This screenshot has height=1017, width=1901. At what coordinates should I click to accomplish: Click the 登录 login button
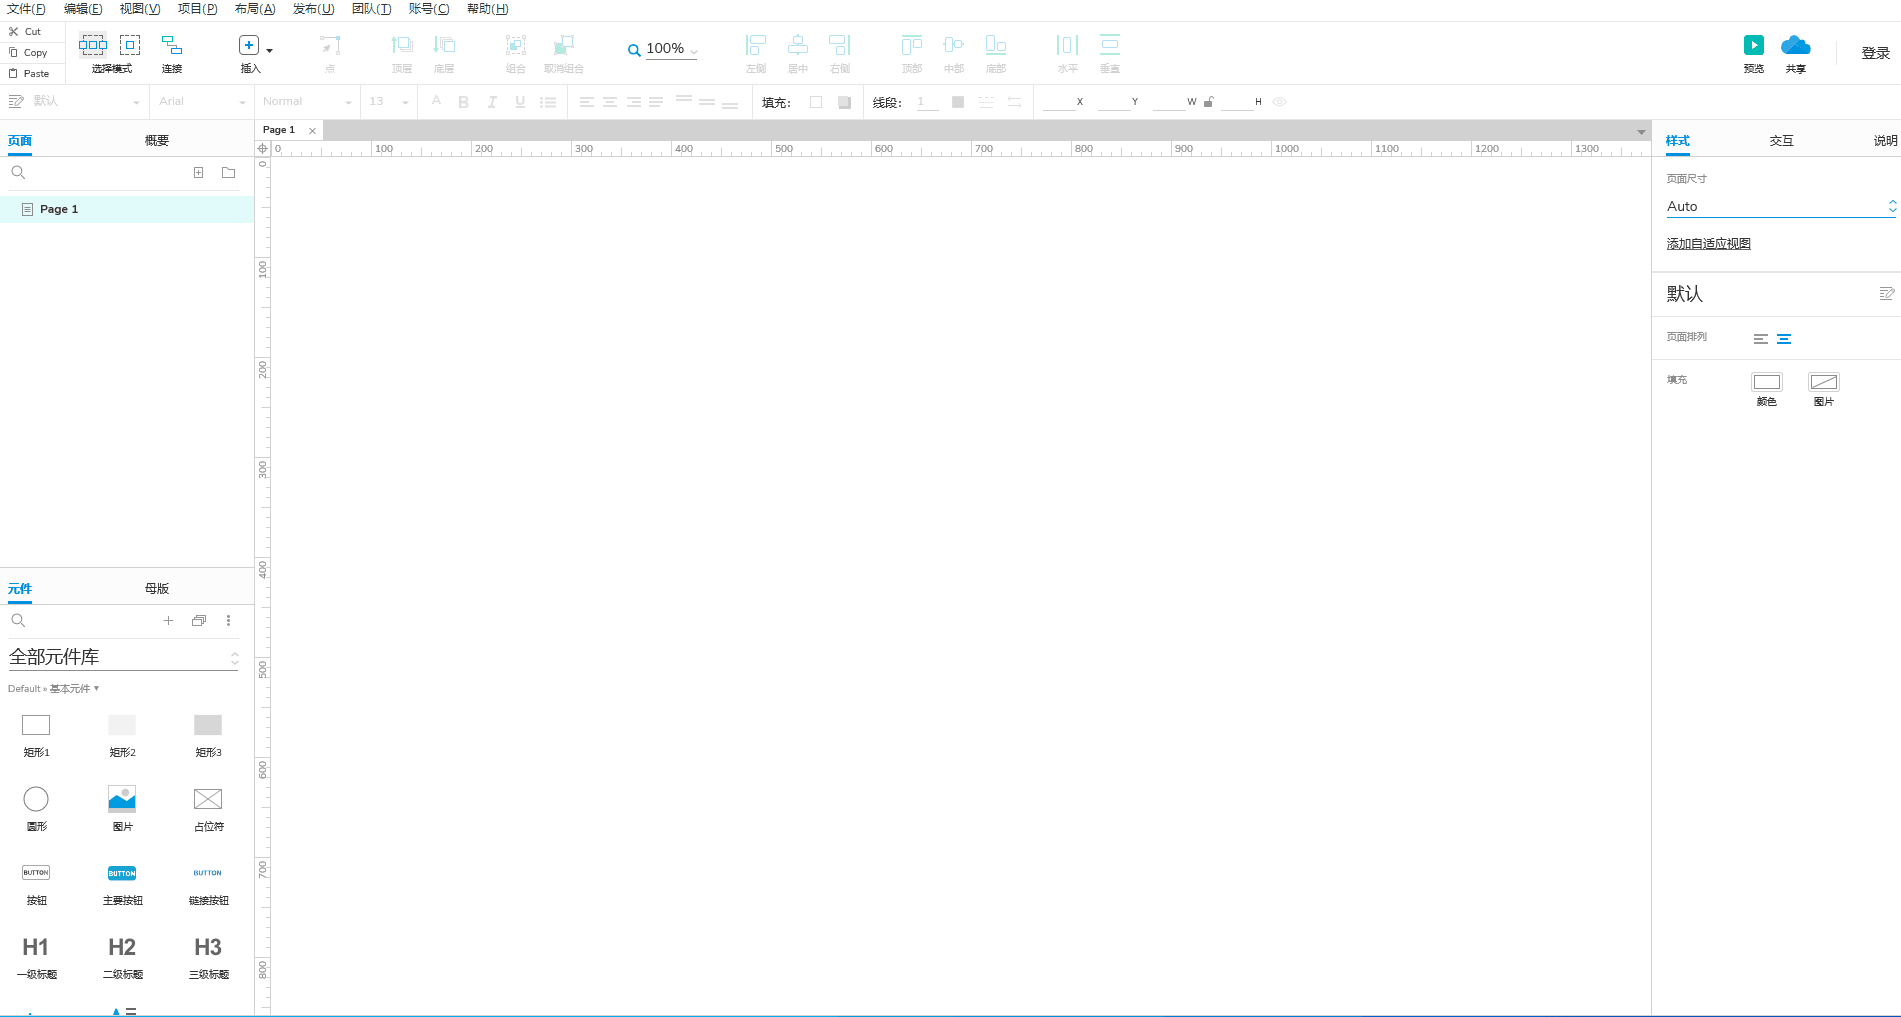click(x=1875, y=53)
